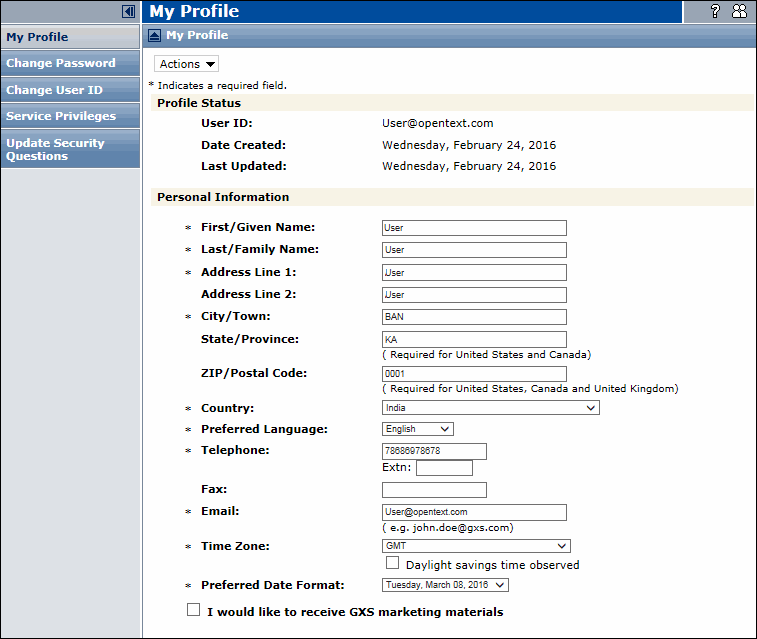
Task: Collapse the left navigation sidebar
Action: coord(128,12)
